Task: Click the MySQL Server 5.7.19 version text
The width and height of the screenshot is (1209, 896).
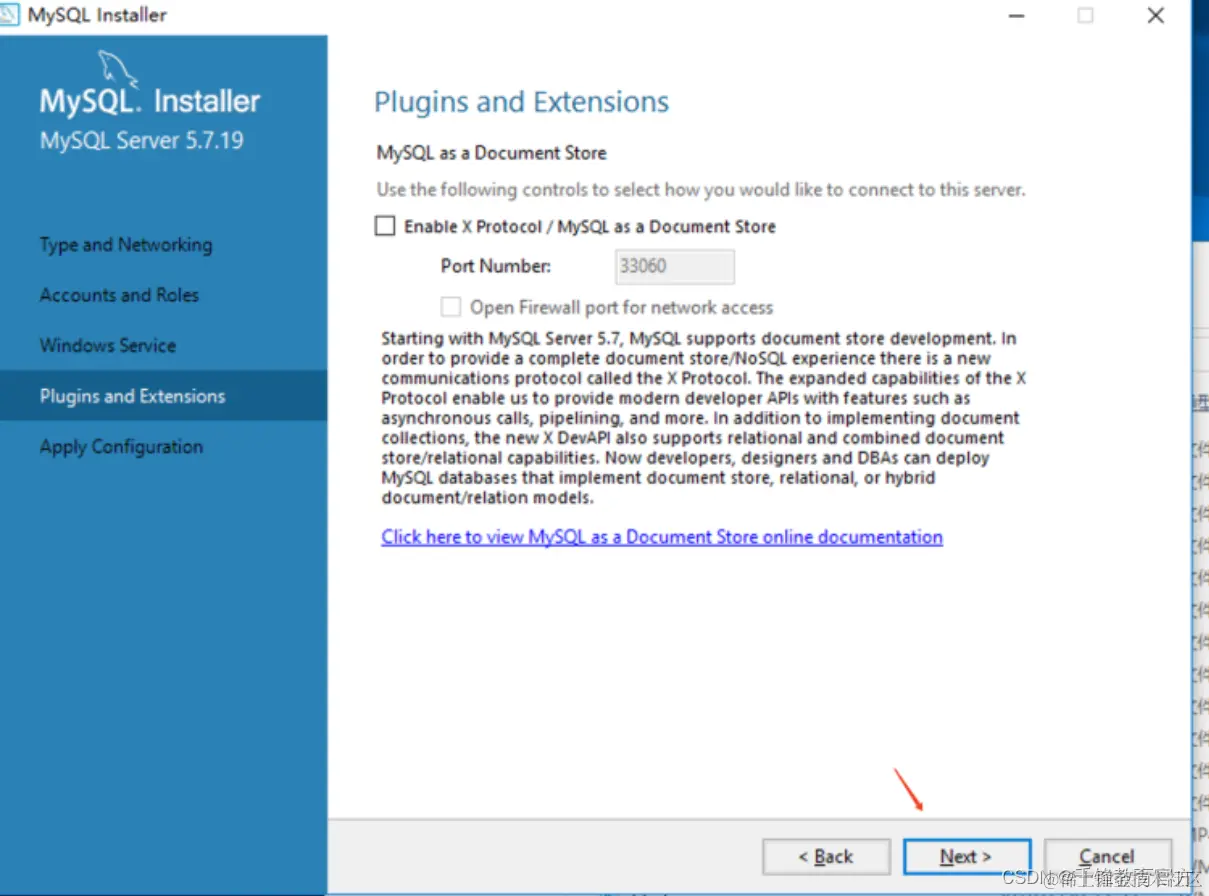Action: [142, 140]
